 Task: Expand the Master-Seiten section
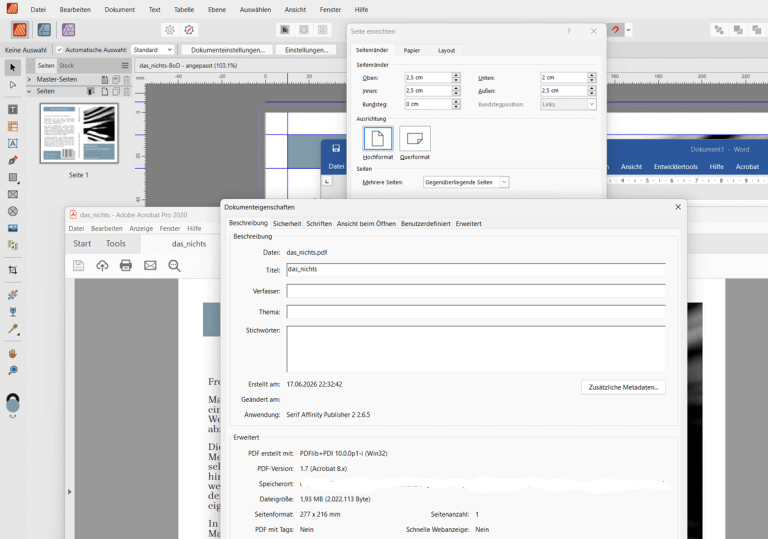[x=29, y=79]
